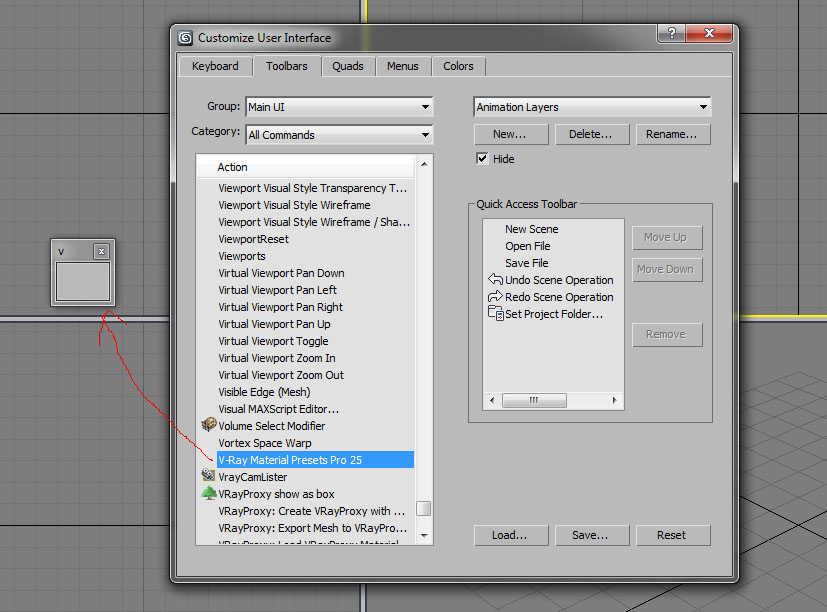Go to the Colors tab

[x=458, y=66]
